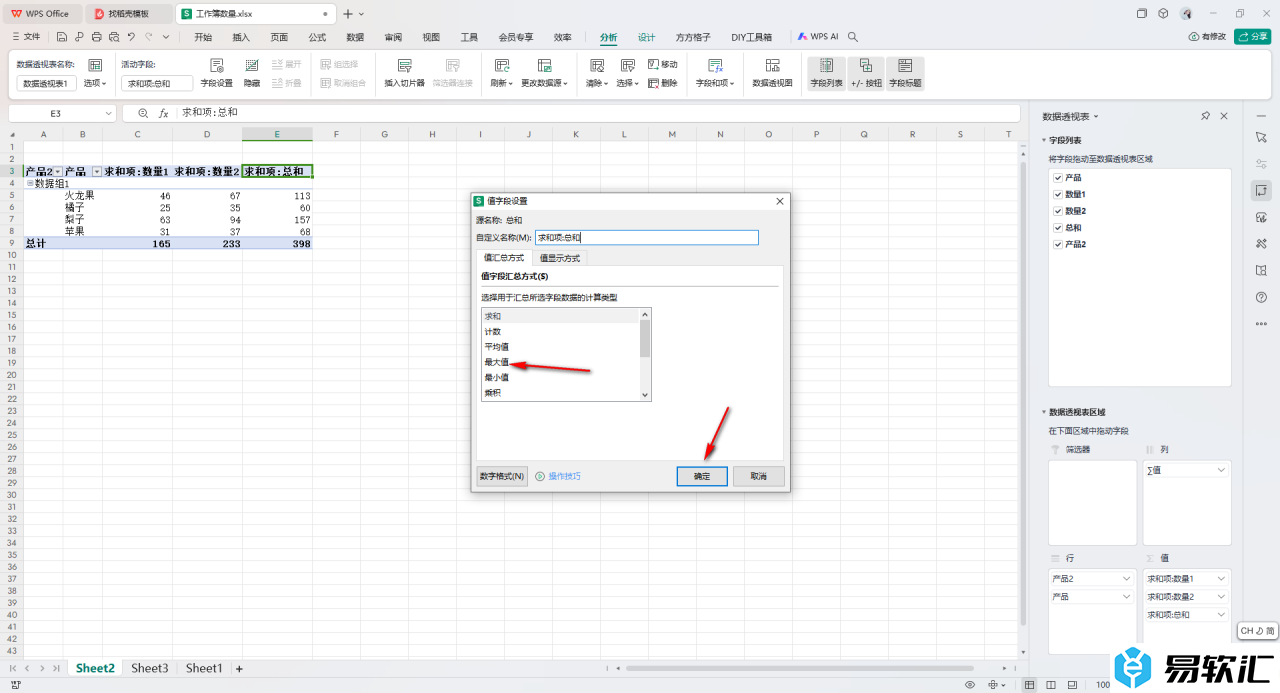Image resolution: width=1280 pixels, height=693 pixels.
Task: Open the 开始 ribbon tab
Action: click(203, 37)
